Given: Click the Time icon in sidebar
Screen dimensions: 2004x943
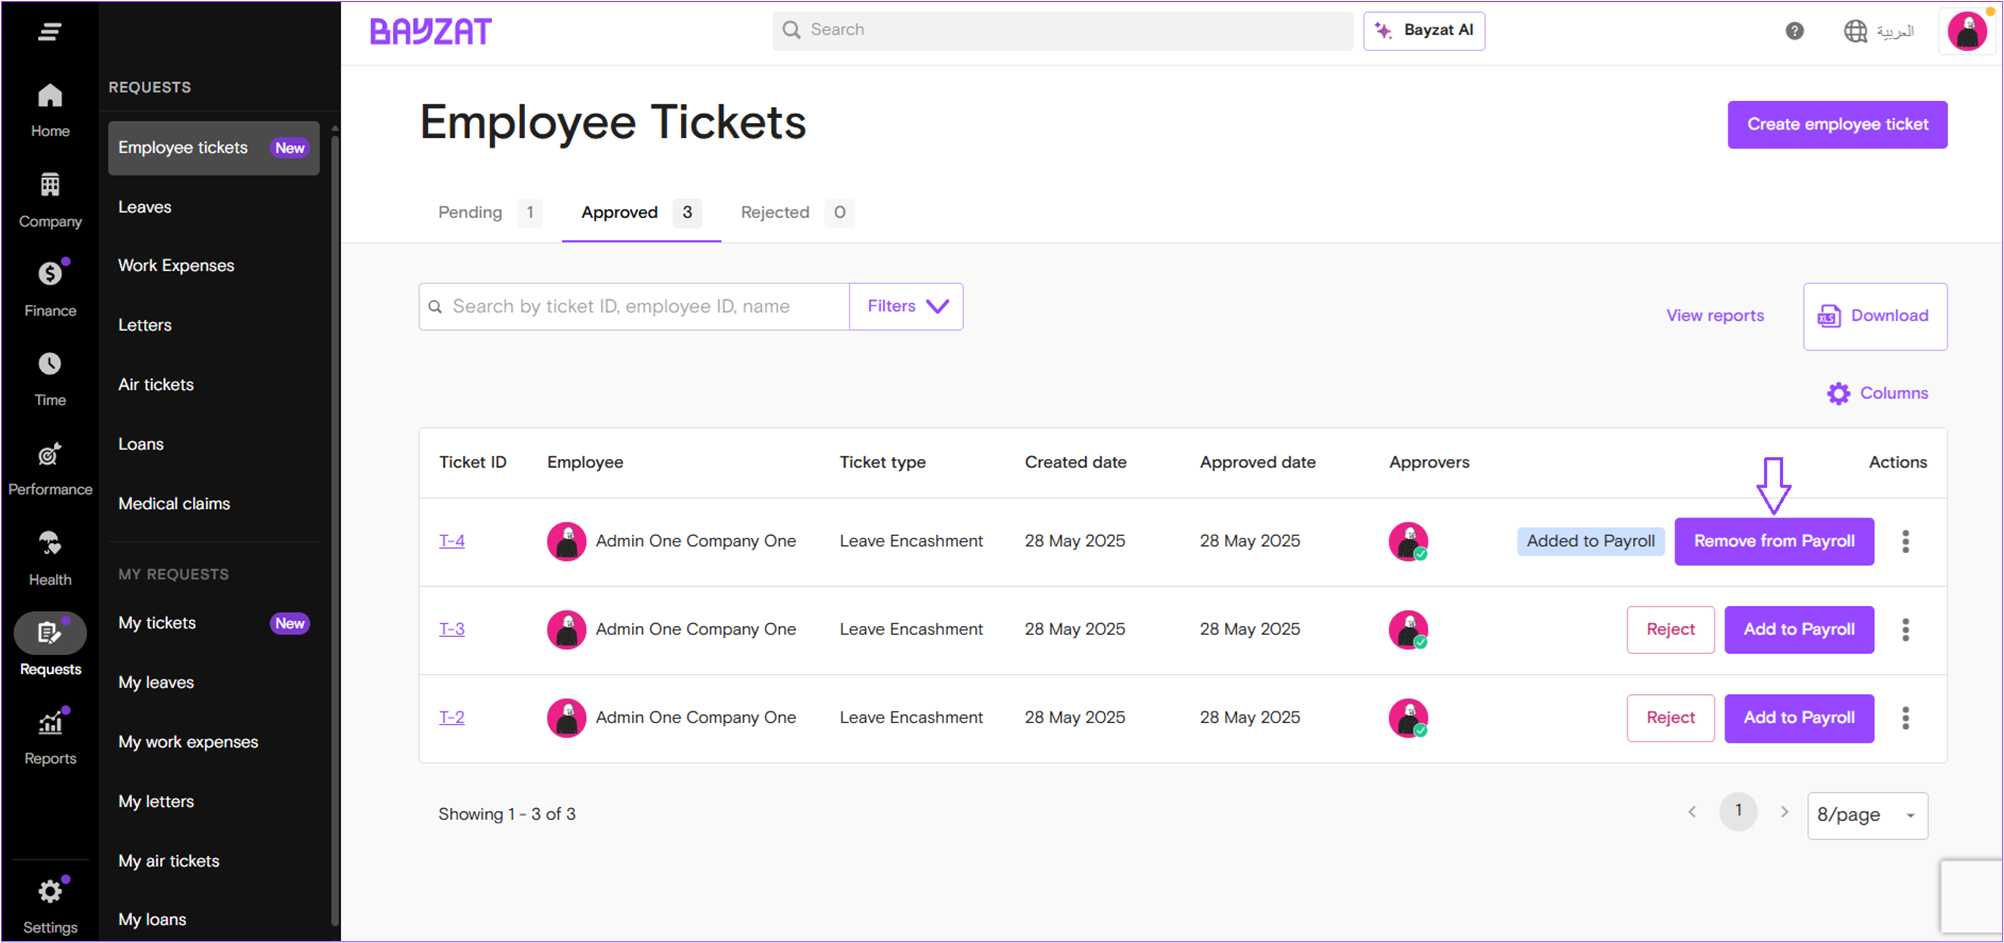Looking at the screenshot, I should point(49,376).
